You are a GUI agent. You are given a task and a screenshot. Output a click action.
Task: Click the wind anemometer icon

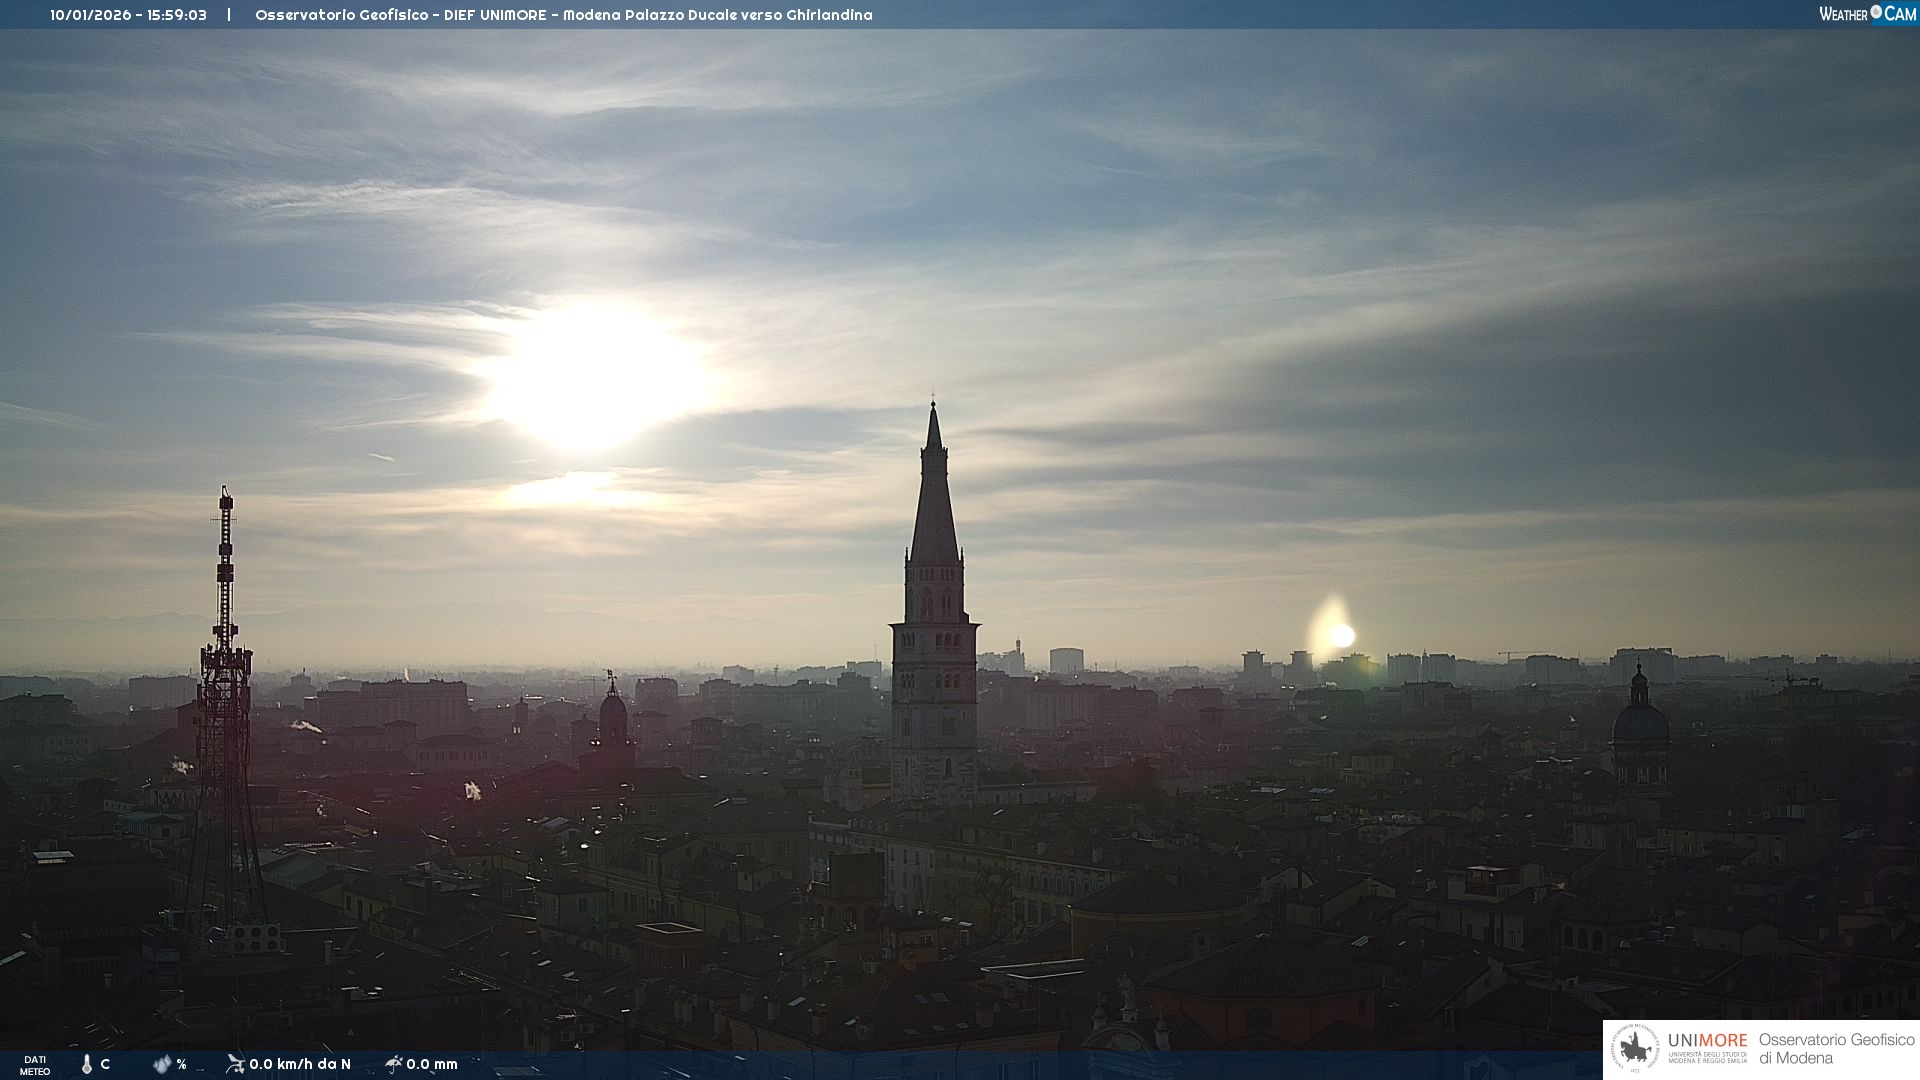pyautogui.click(x=235, y=1064)
